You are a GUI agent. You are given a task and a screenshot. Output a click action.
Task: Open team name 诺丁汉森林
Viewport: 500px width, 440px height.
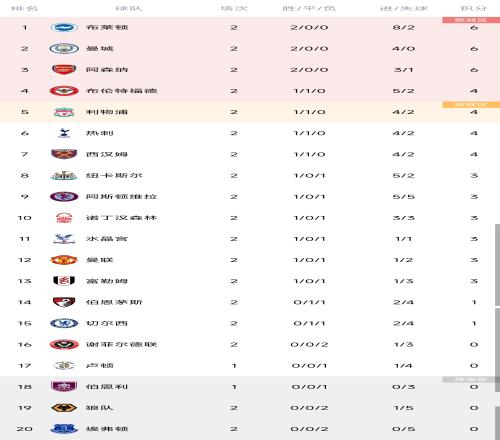click(x=121, y=218)
